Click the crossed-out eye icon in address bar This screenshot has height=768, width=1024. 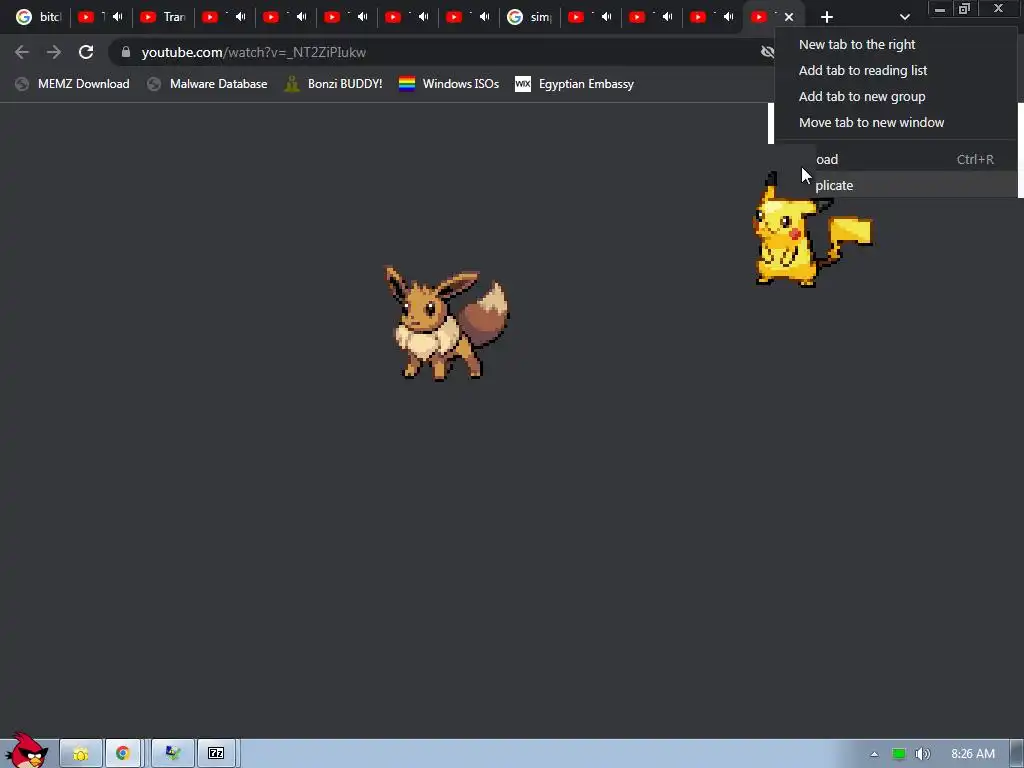point(767,52)
